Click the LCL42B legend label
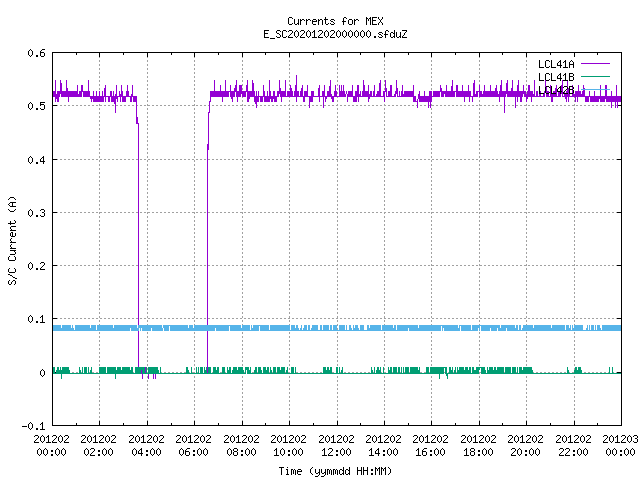The image size is (640, 480). click(x=556, y=90)
